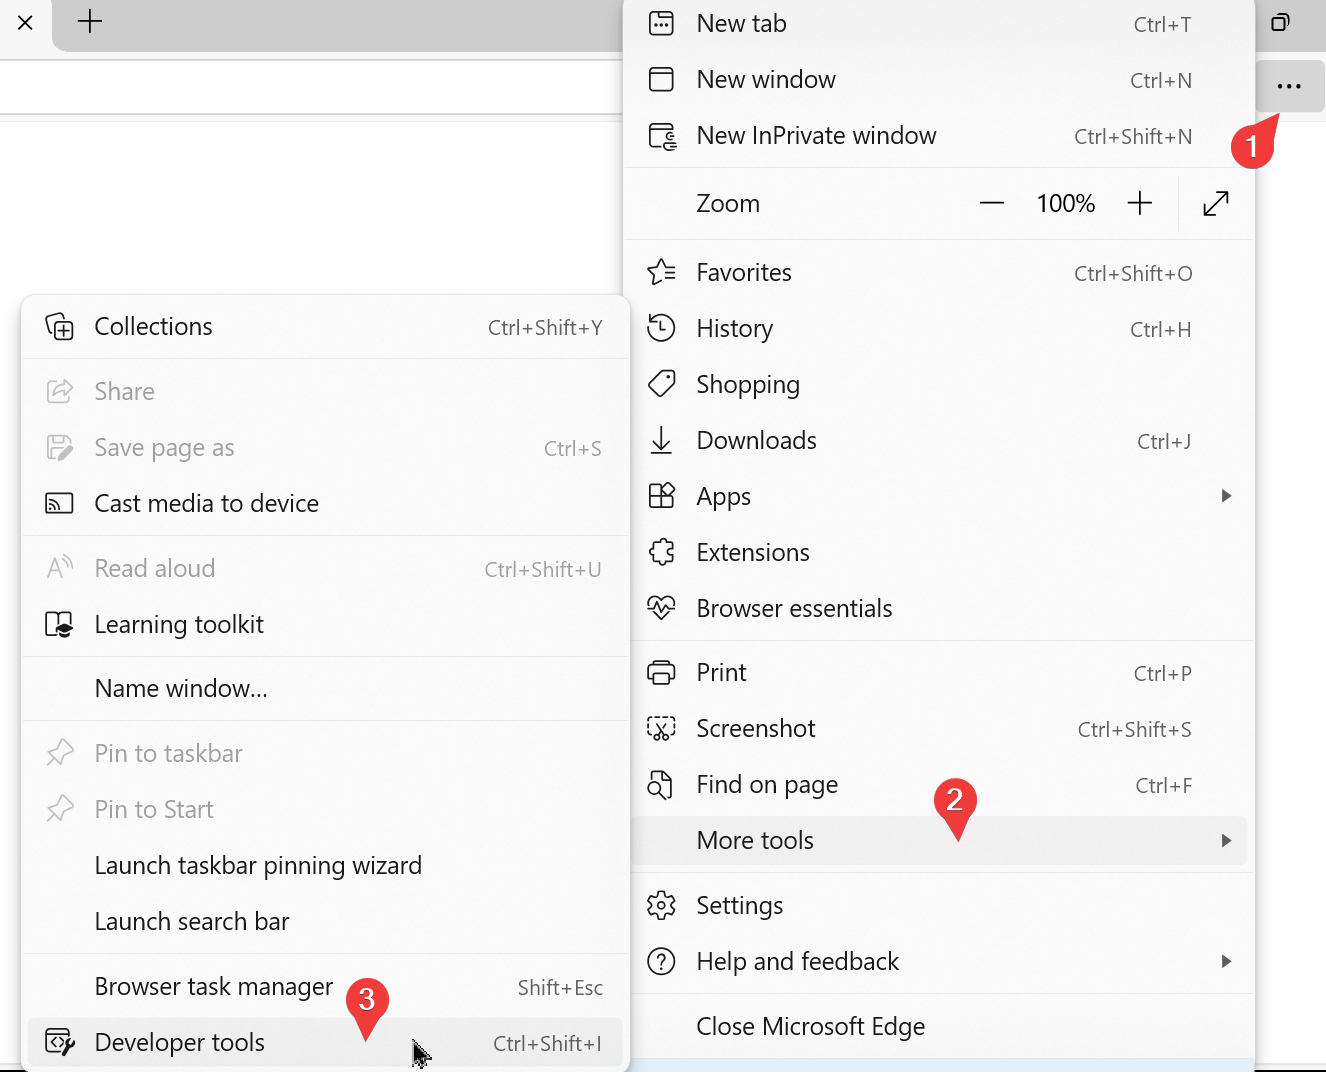Open the Settings menu entry

pos(938,906)
